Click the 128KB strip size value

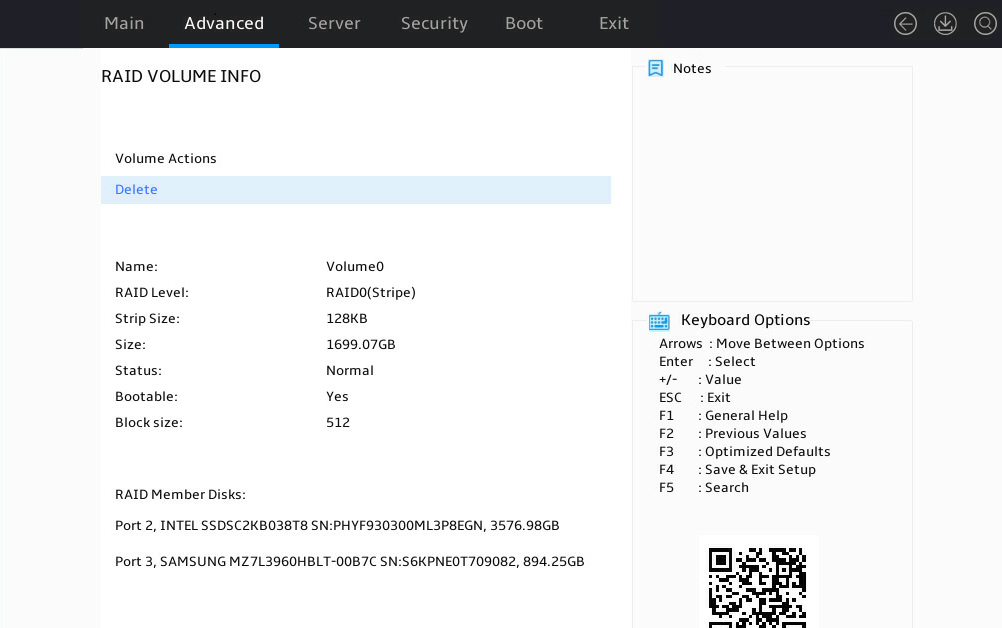point(346,319)
